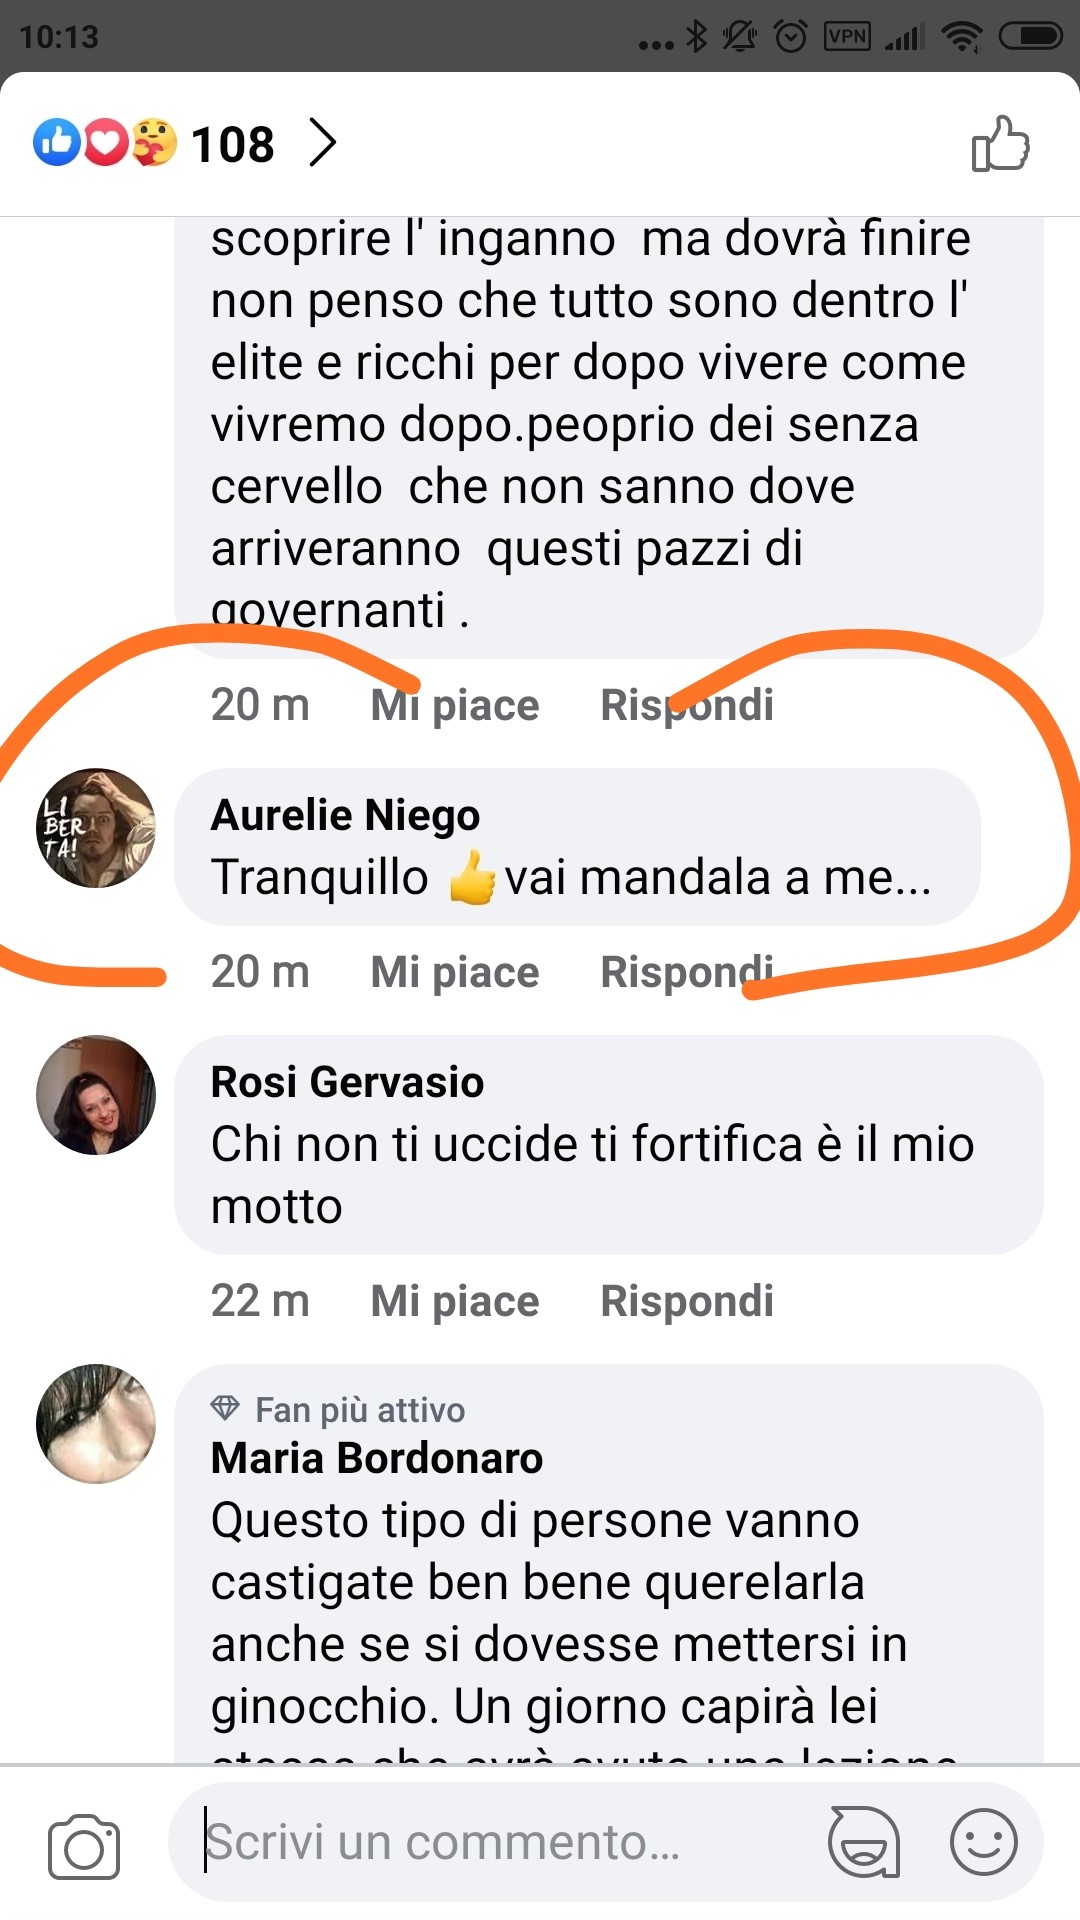The height and width of the screenshot is (1920, 1080).
Task: Like Aurelie Niego's comment with Mi piace
Action: tap(454, 972)
